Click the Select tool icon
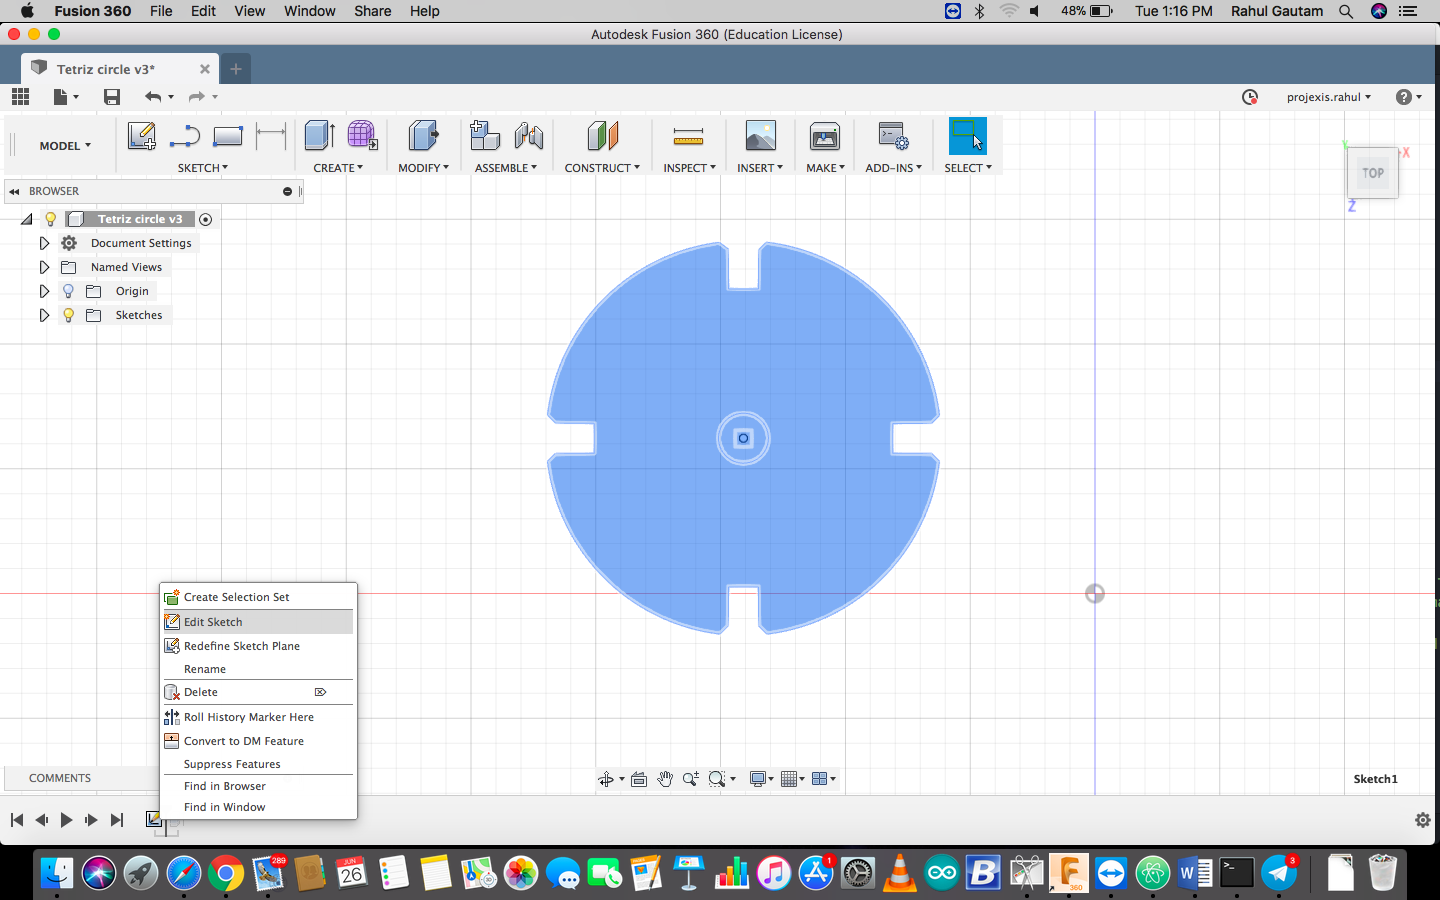 (x=967, y=136)
